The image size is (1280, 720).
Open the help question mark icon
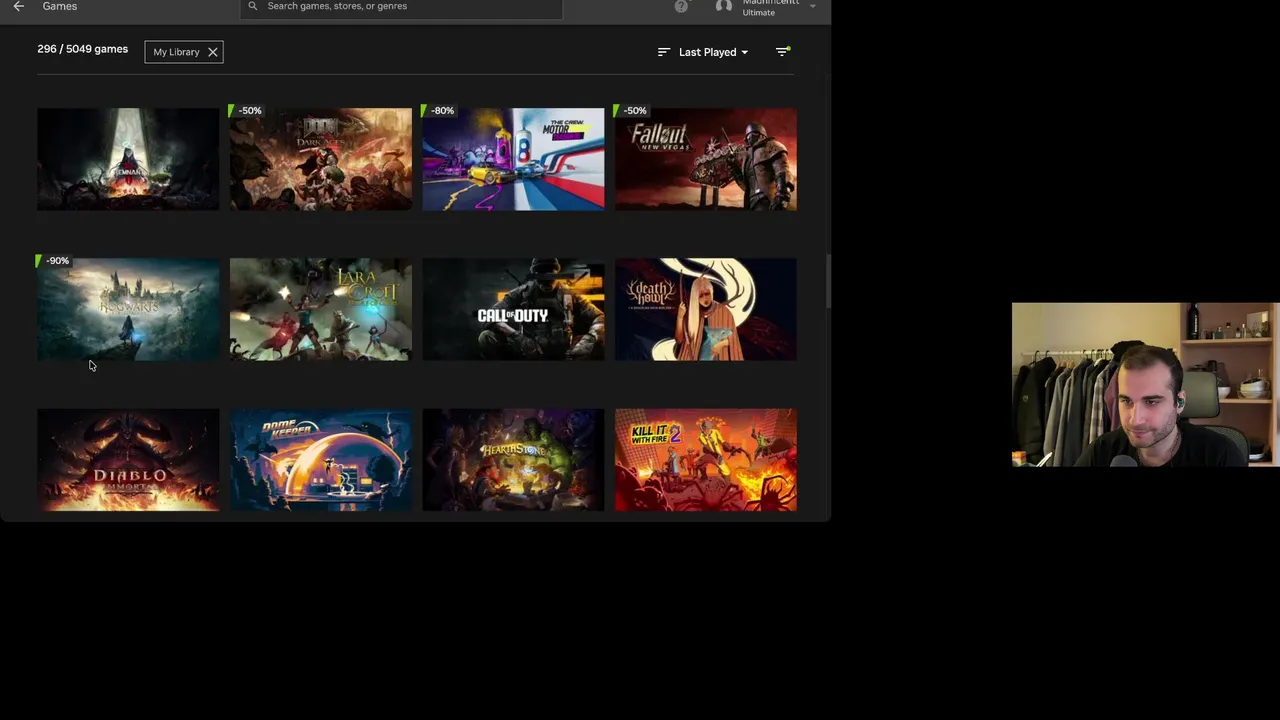click(x=681, y=6)
